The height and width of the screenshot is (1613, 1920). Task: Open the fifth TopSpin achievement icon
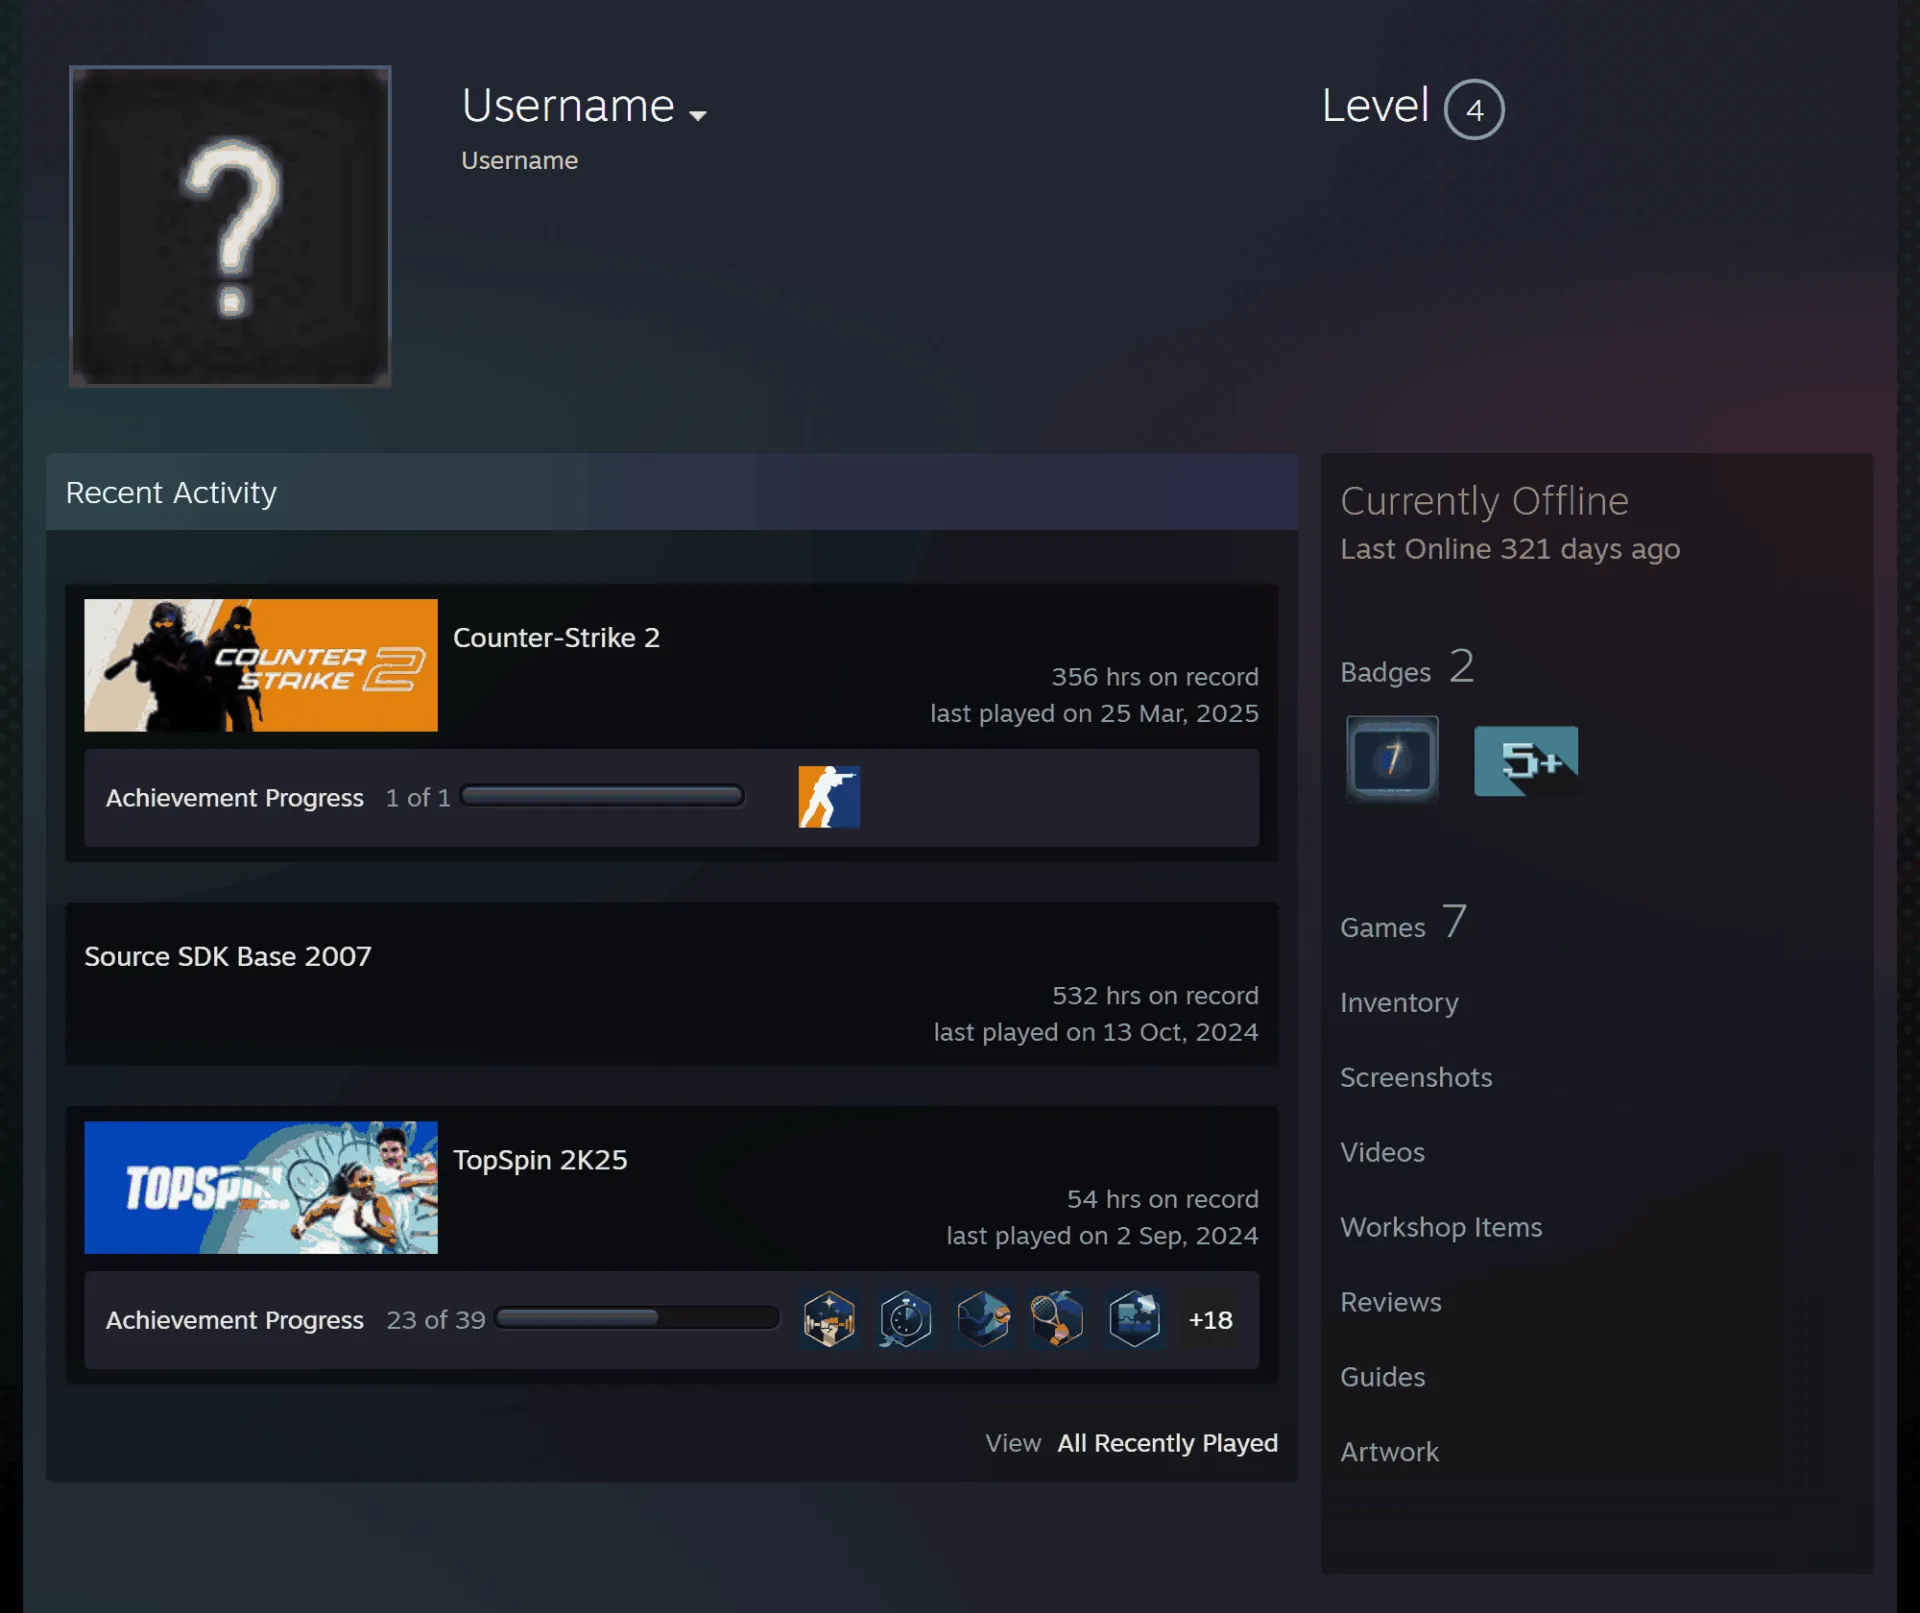tap(1135, 1320)
